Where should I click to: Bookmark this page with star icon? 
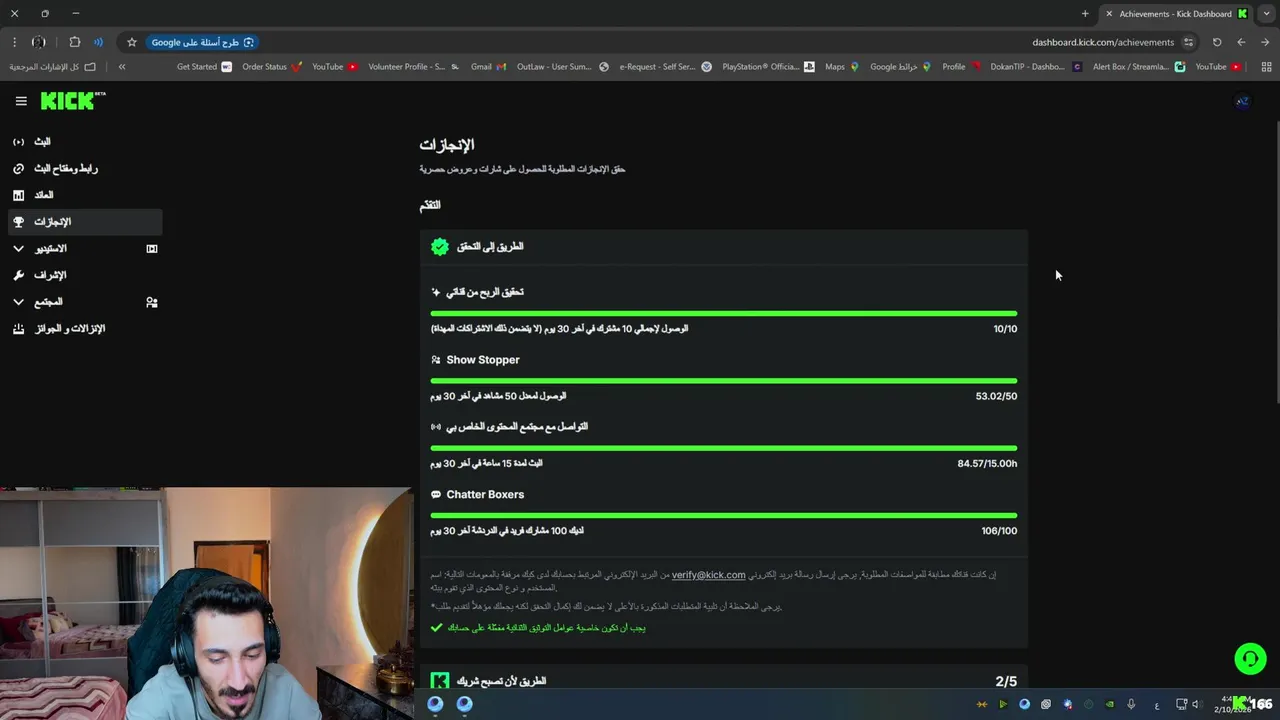tap(131, 42)
